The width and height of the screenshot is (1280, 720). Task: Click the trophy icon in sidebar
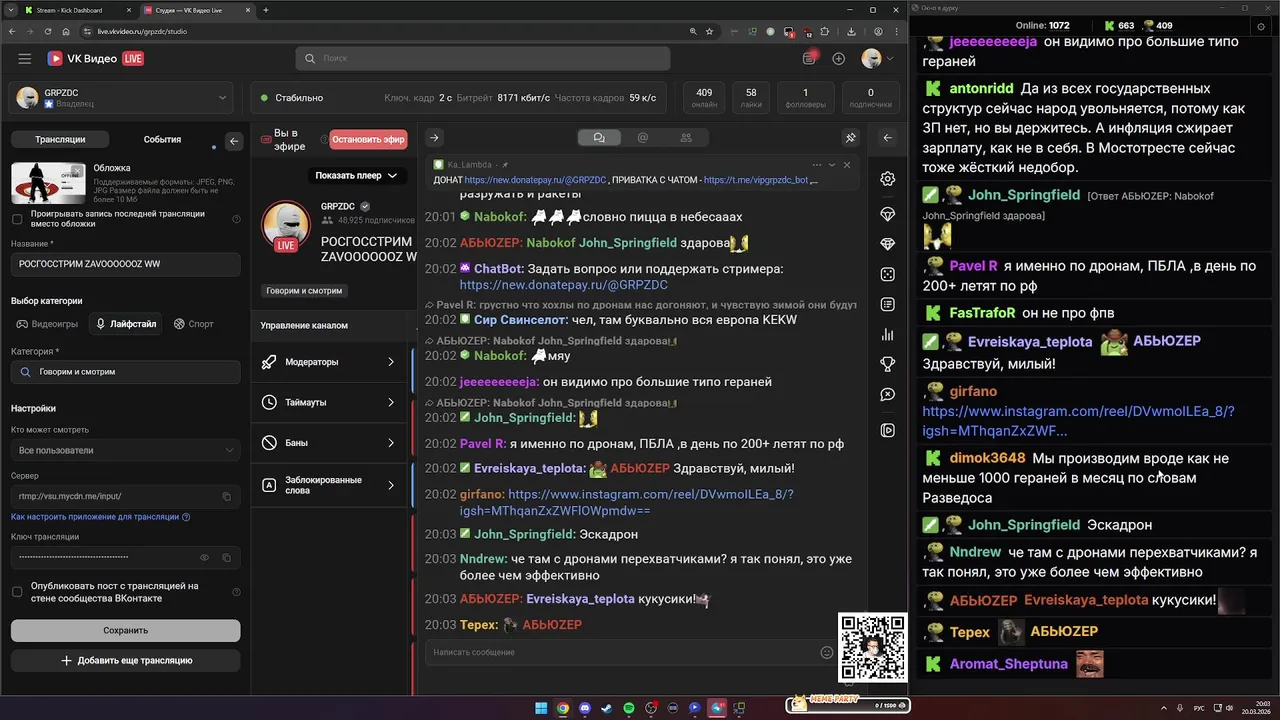pos(887,364)
